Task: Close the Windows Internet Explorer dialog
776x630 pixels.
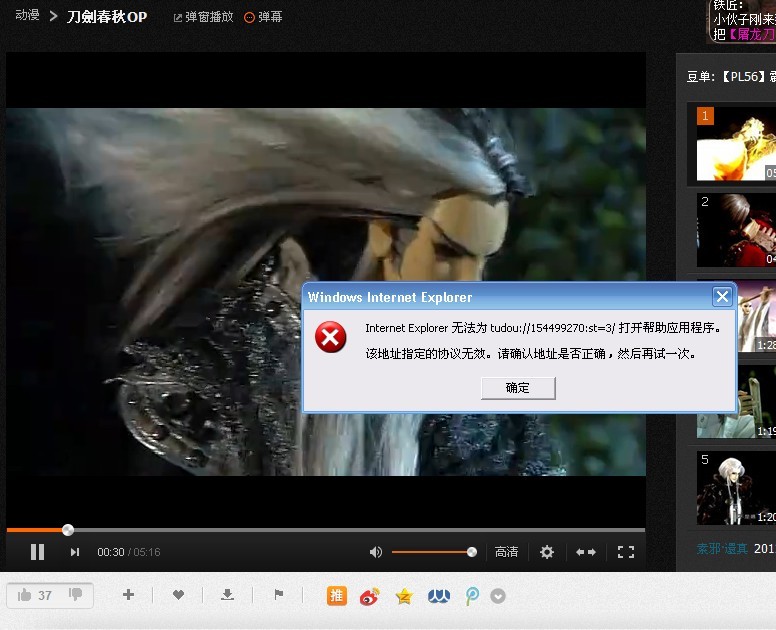Action: tap(722, 297)
